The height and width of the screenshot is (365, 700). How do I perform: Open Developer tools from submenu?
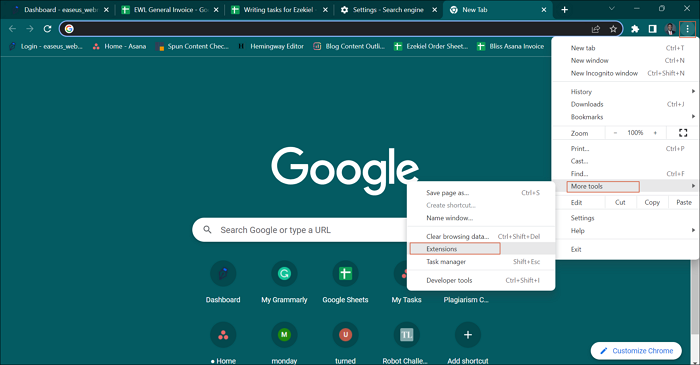(x=481, y=280)
